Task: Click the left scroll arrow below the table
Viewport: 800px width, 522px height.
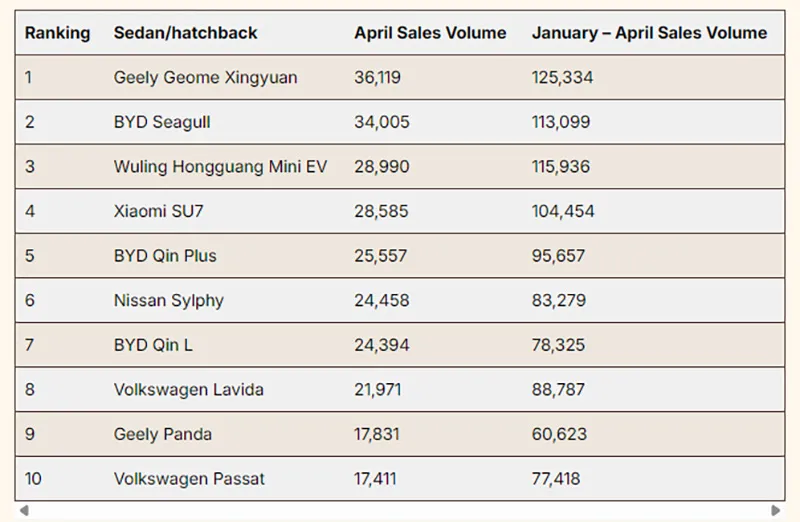Action: pos(24,511)
